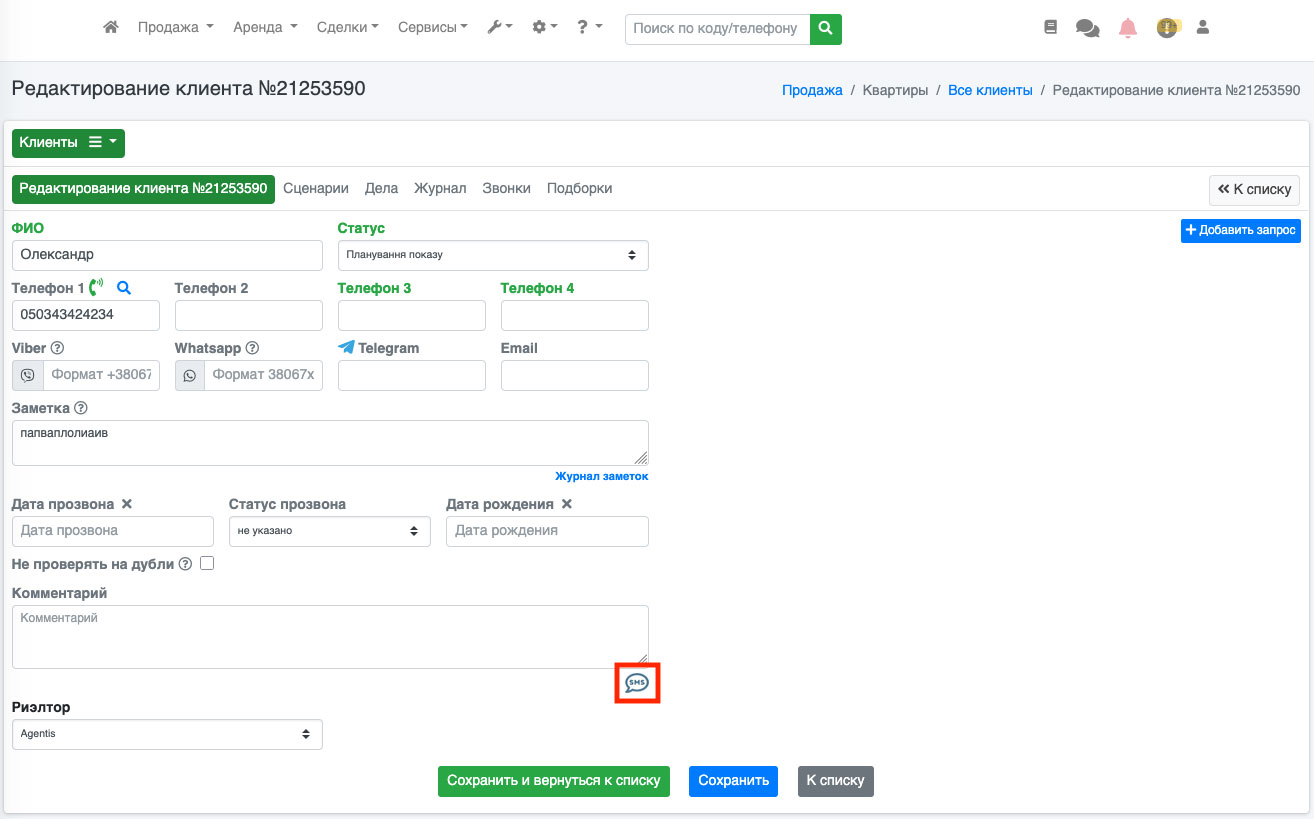Open the Продажа menu
Image resolution: width=1314 pixels, height=819 pixels.
click(175, 28)
